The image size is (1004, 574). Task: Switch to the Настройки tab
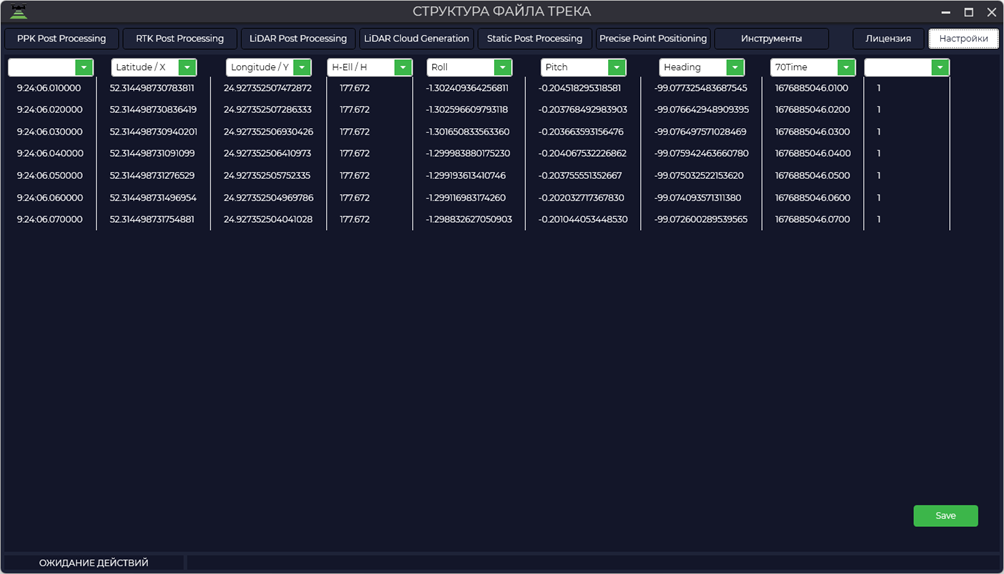tap(964, 38)
